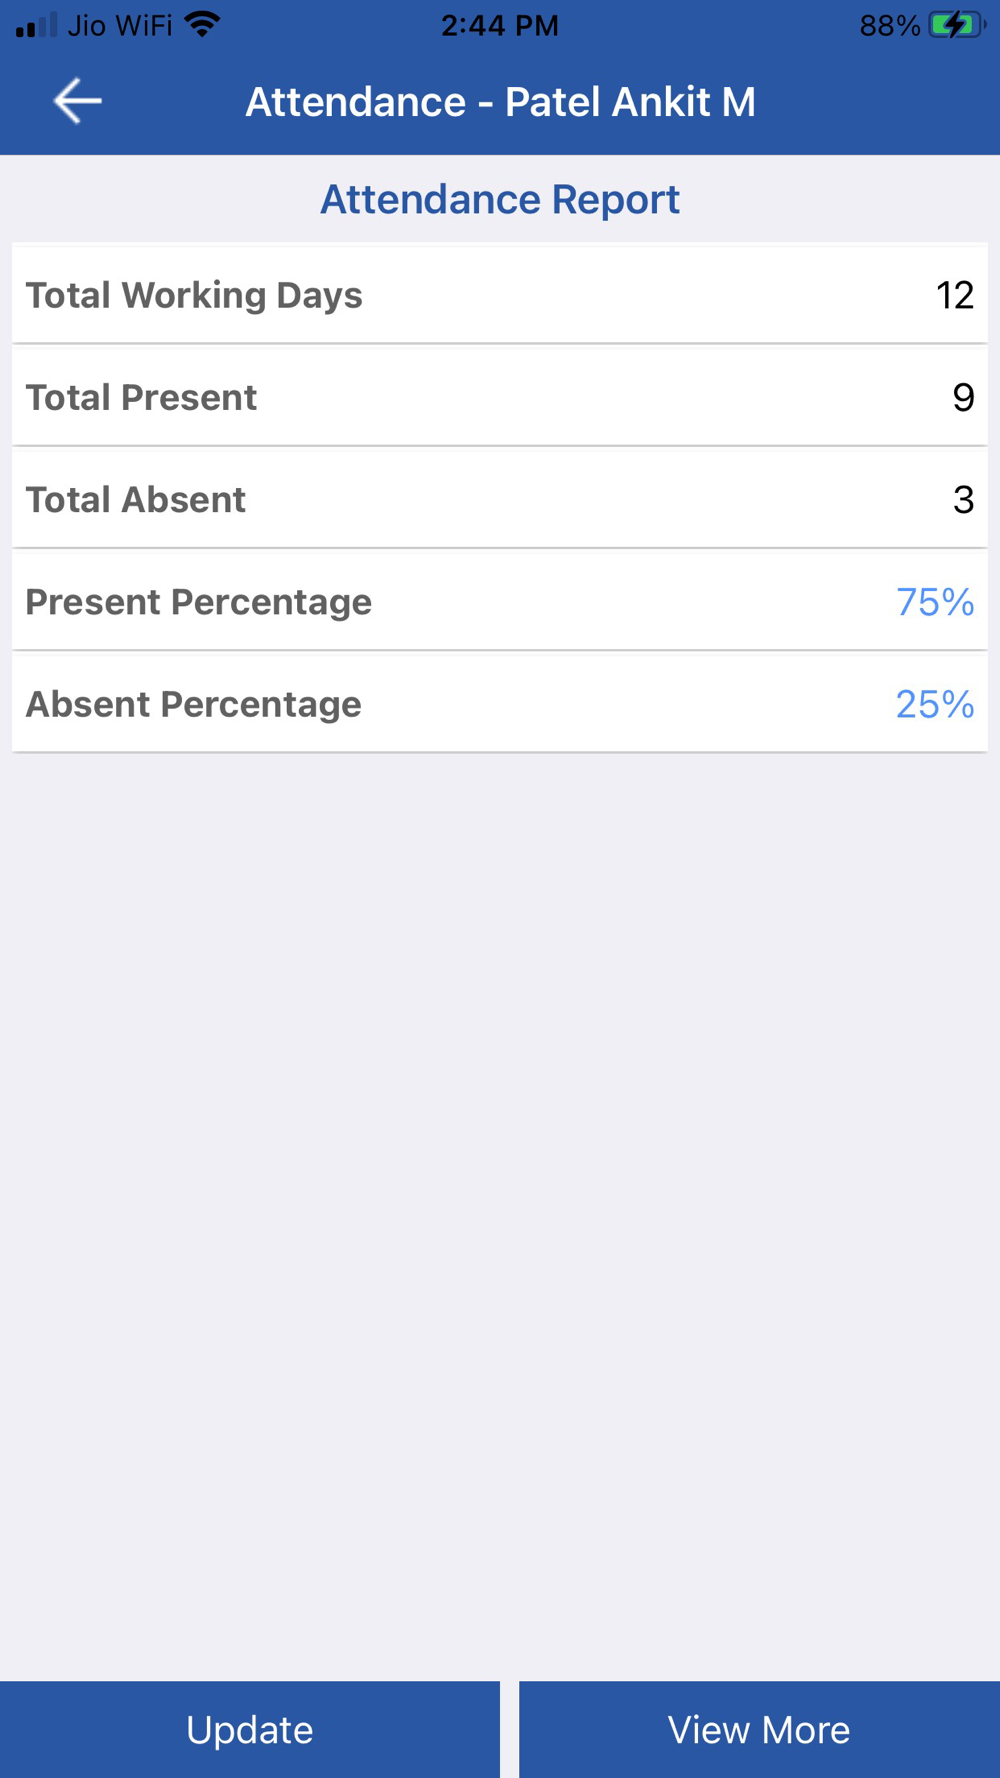Tap the back arrow icon

click(77, 101)
